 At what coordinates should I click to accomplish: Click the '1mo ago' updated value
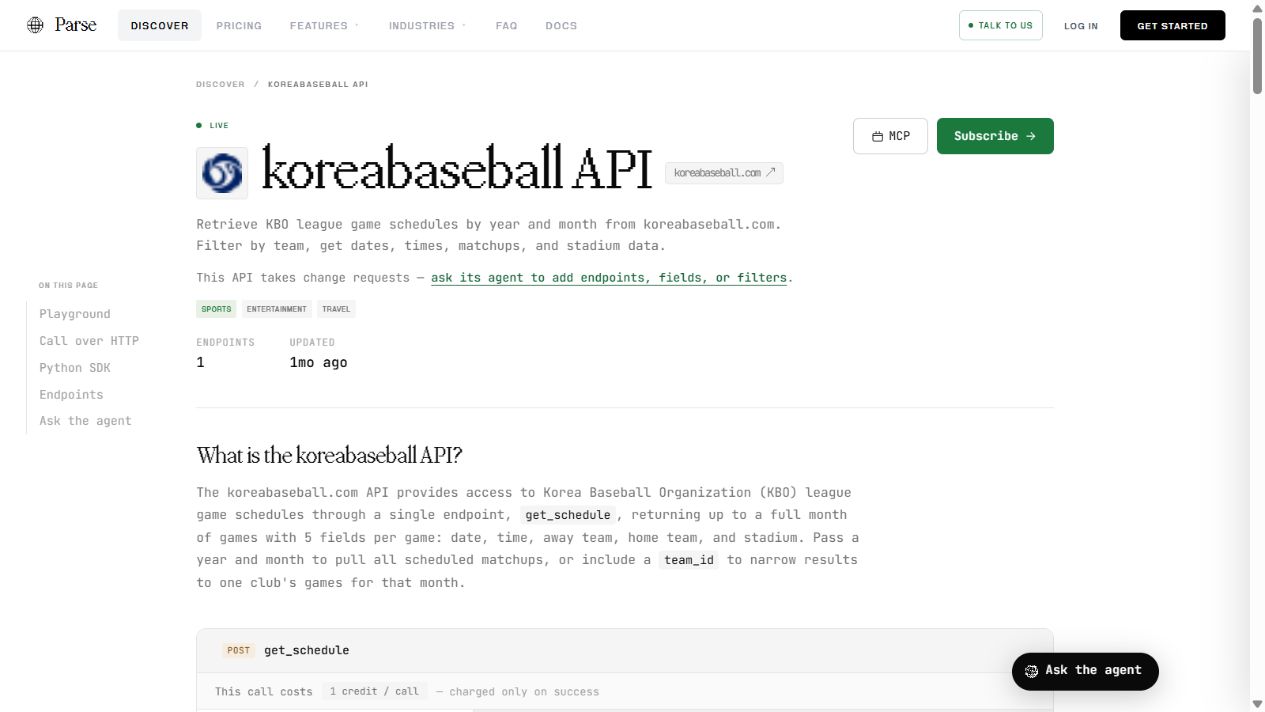[318, 362]
